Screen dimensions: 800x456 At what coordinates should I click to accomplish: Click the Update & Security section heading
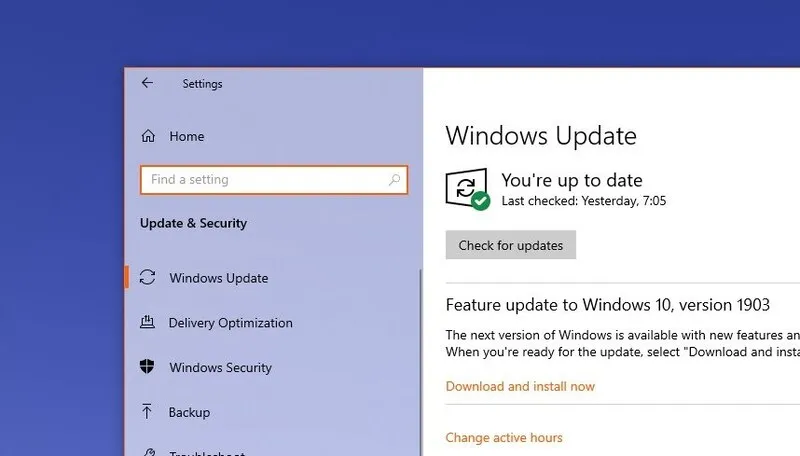point(193,223)
